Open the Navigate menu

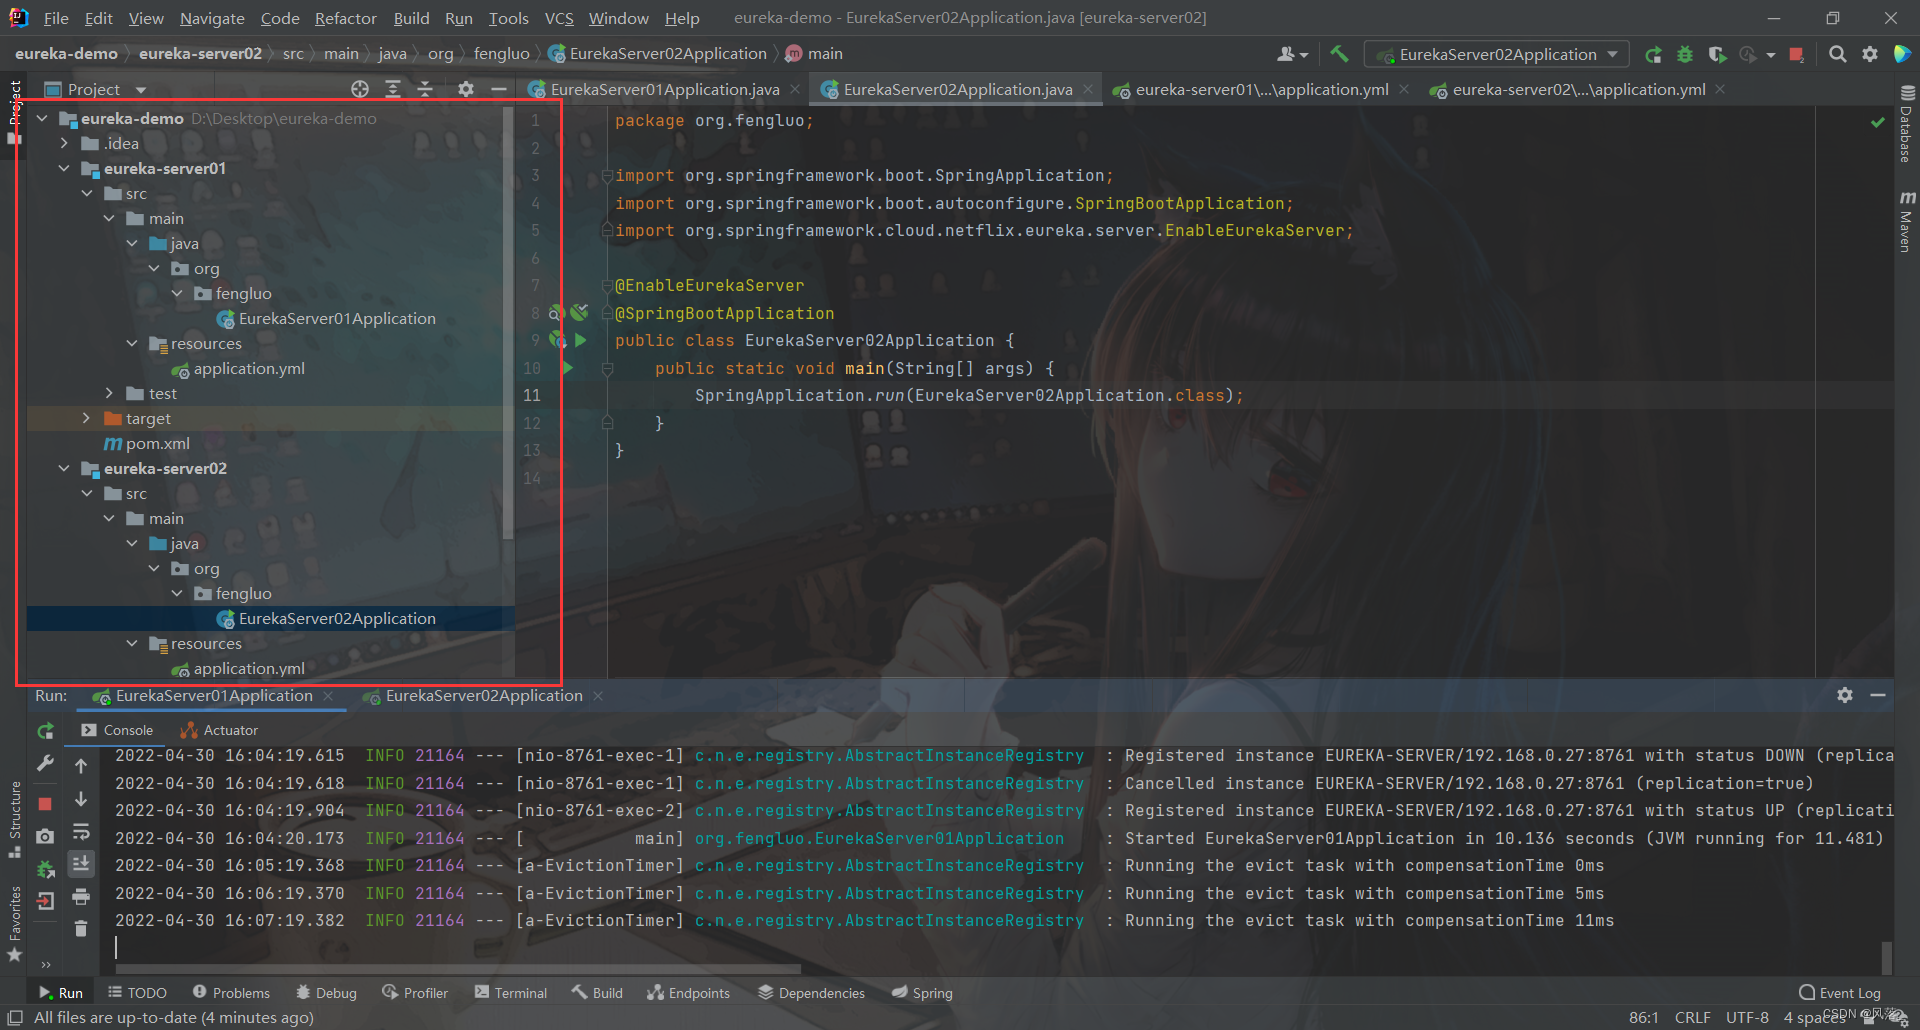212,18
